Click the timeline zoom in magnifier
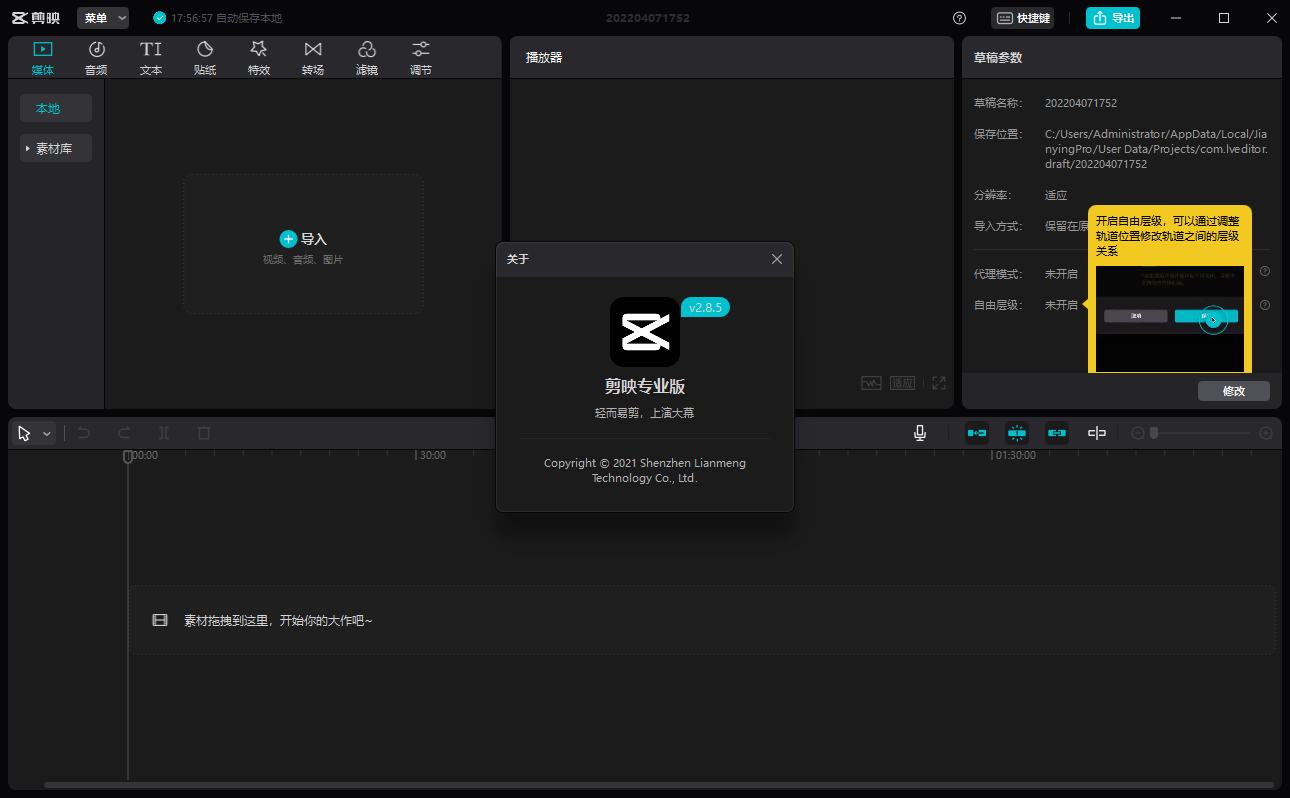 [1265, 433]
